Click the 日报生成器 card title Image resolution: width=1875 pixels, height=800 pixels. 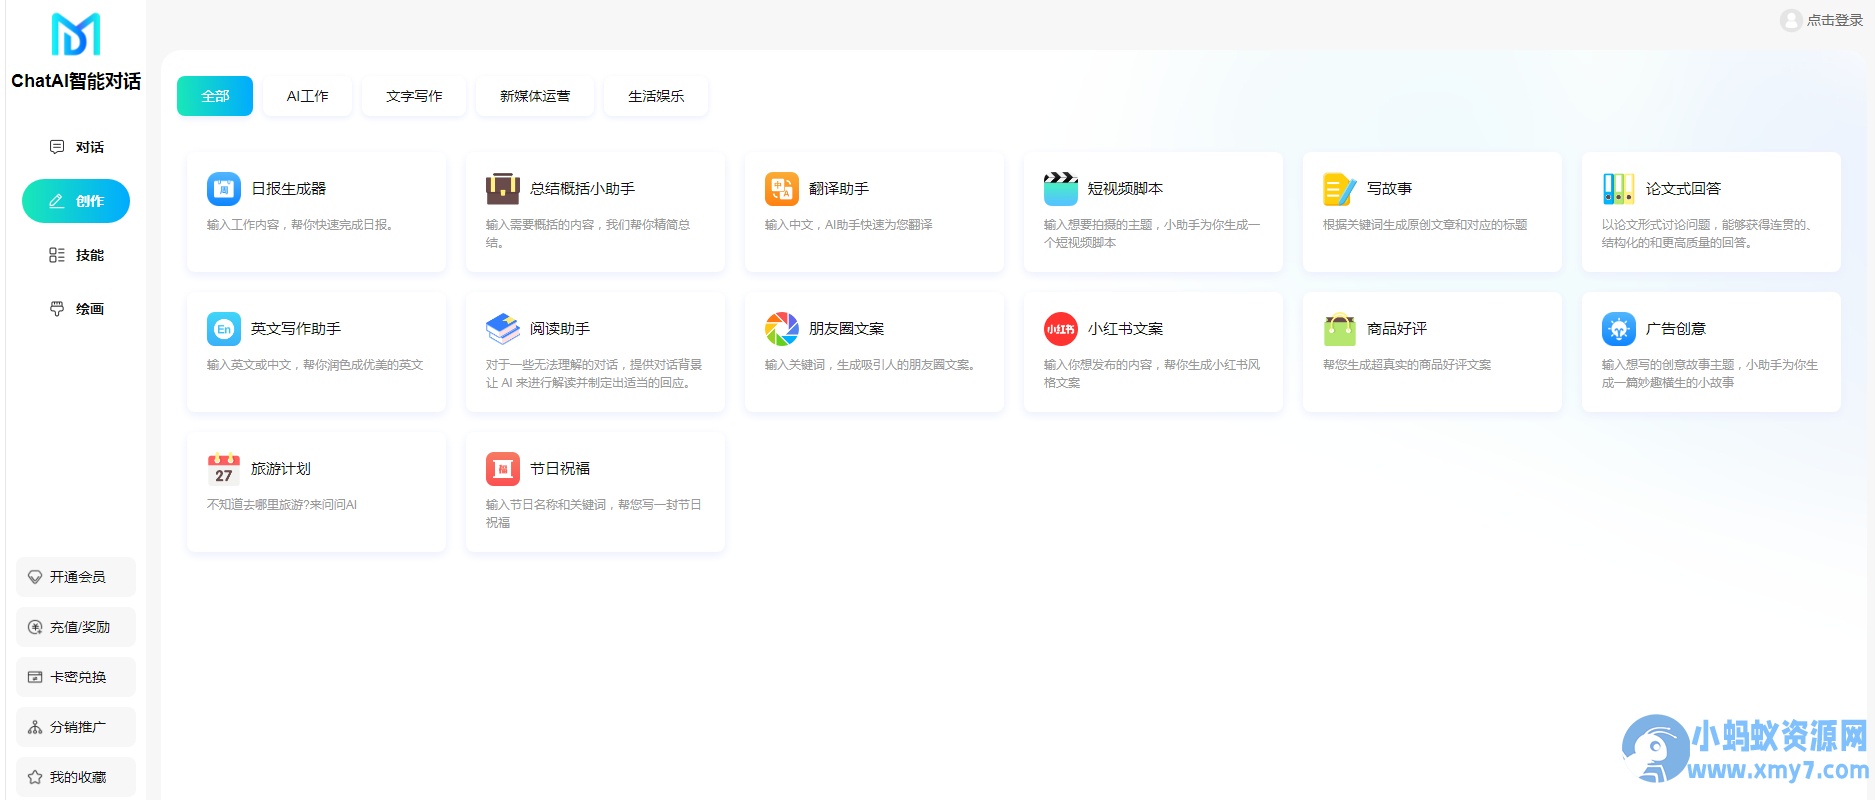click(x=288, y=188)
